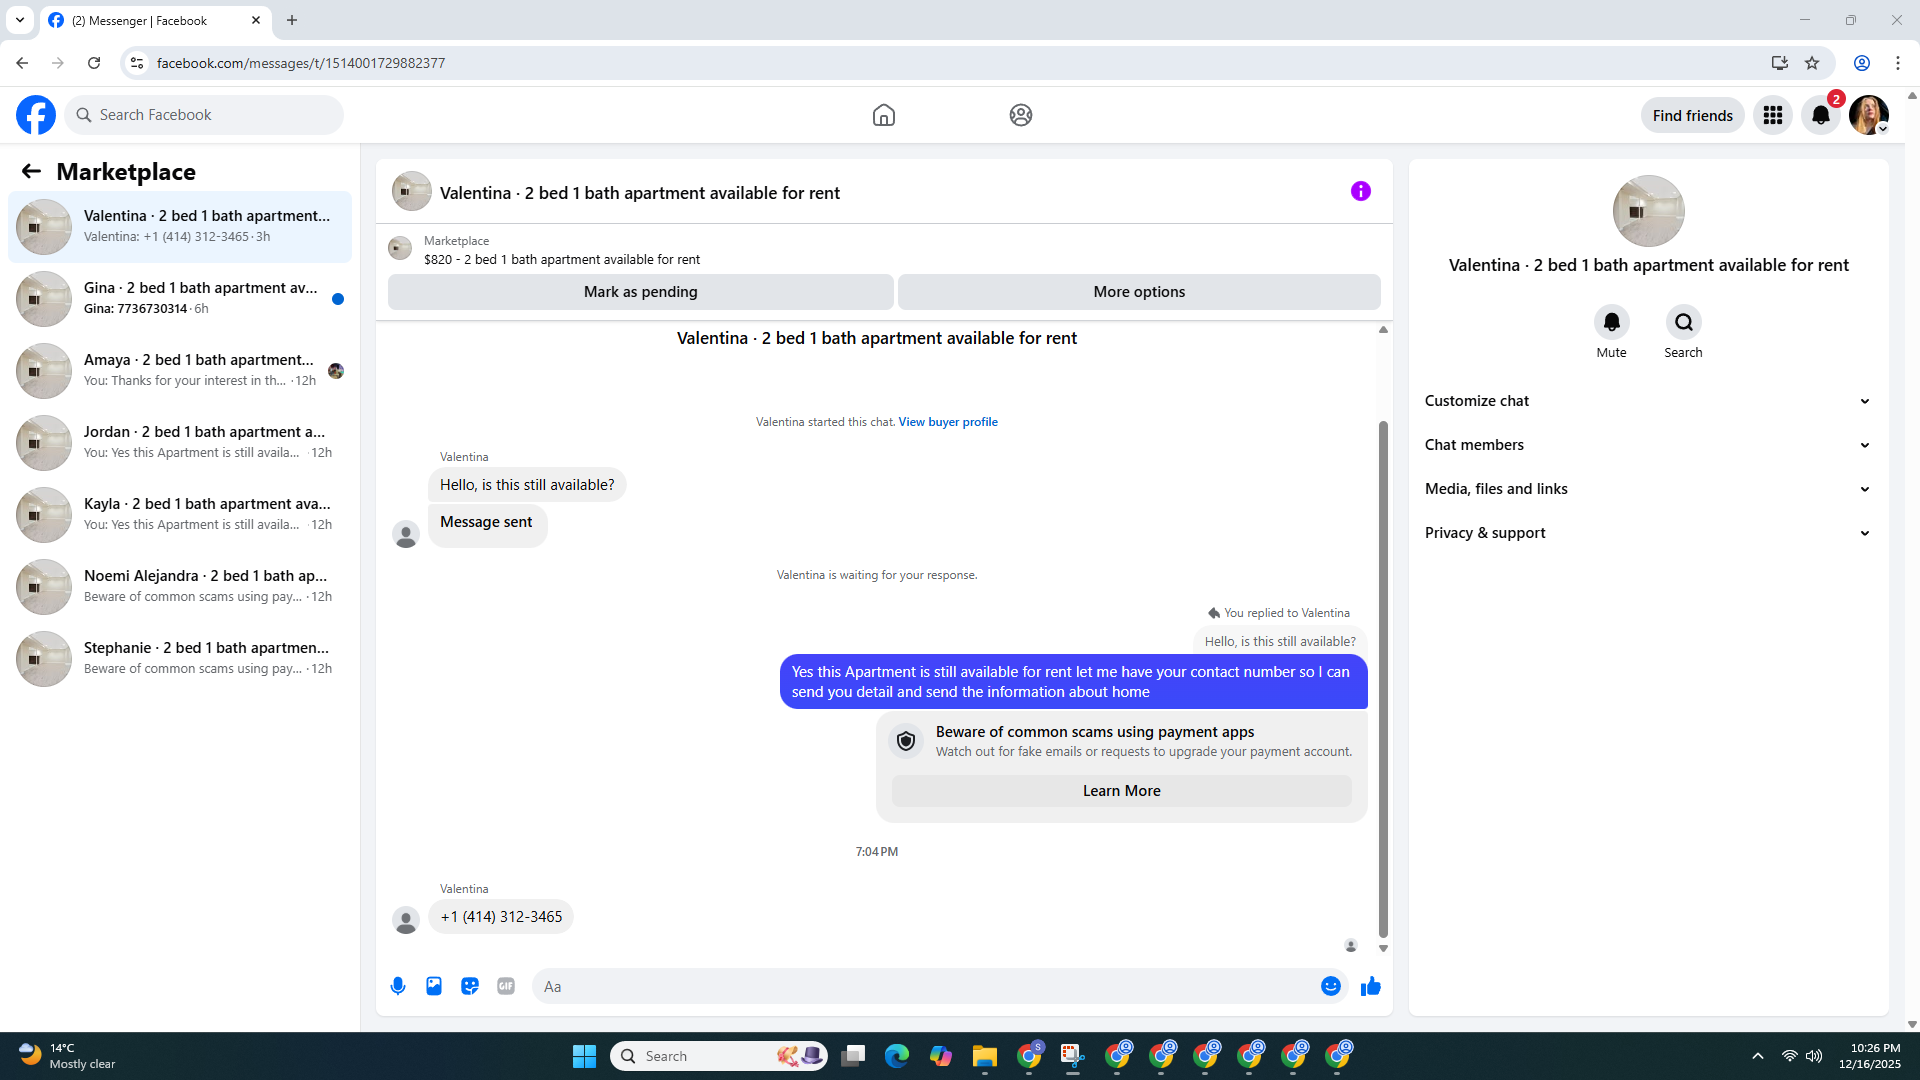Show hidden system tray icons

click(x=1757, y=1056)
